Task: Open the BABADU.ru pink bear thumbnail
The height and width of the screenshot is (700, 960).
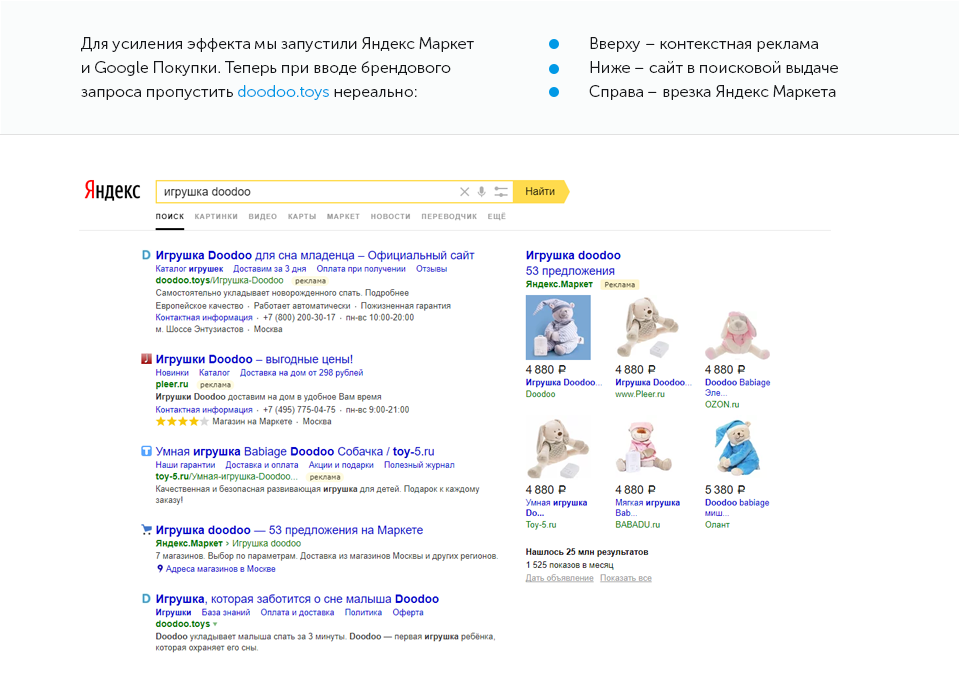Action: point(643,448)
